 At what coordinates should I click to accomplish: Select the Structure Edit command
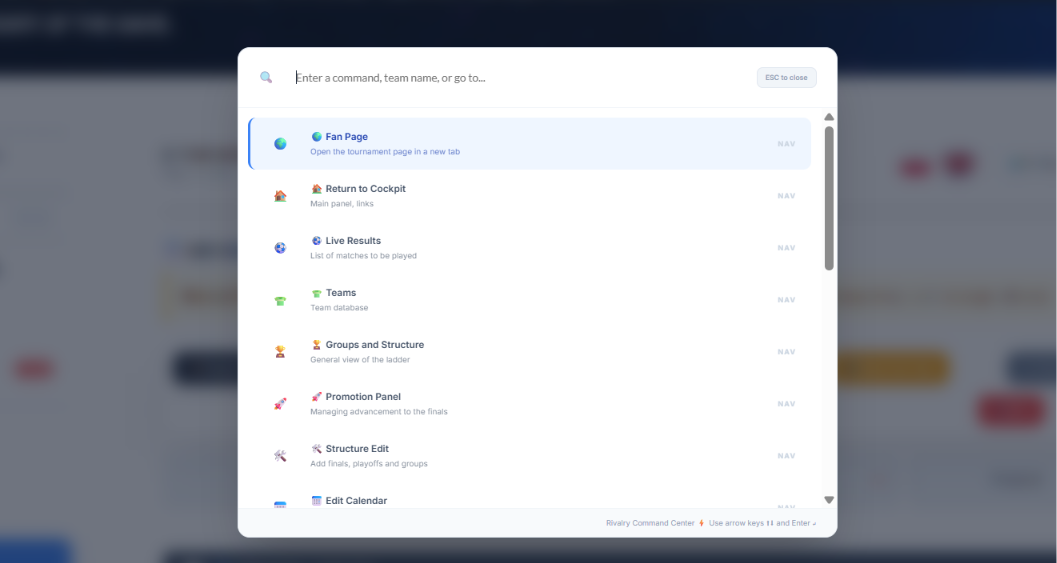pyautogui.click(x=530, y=456)
